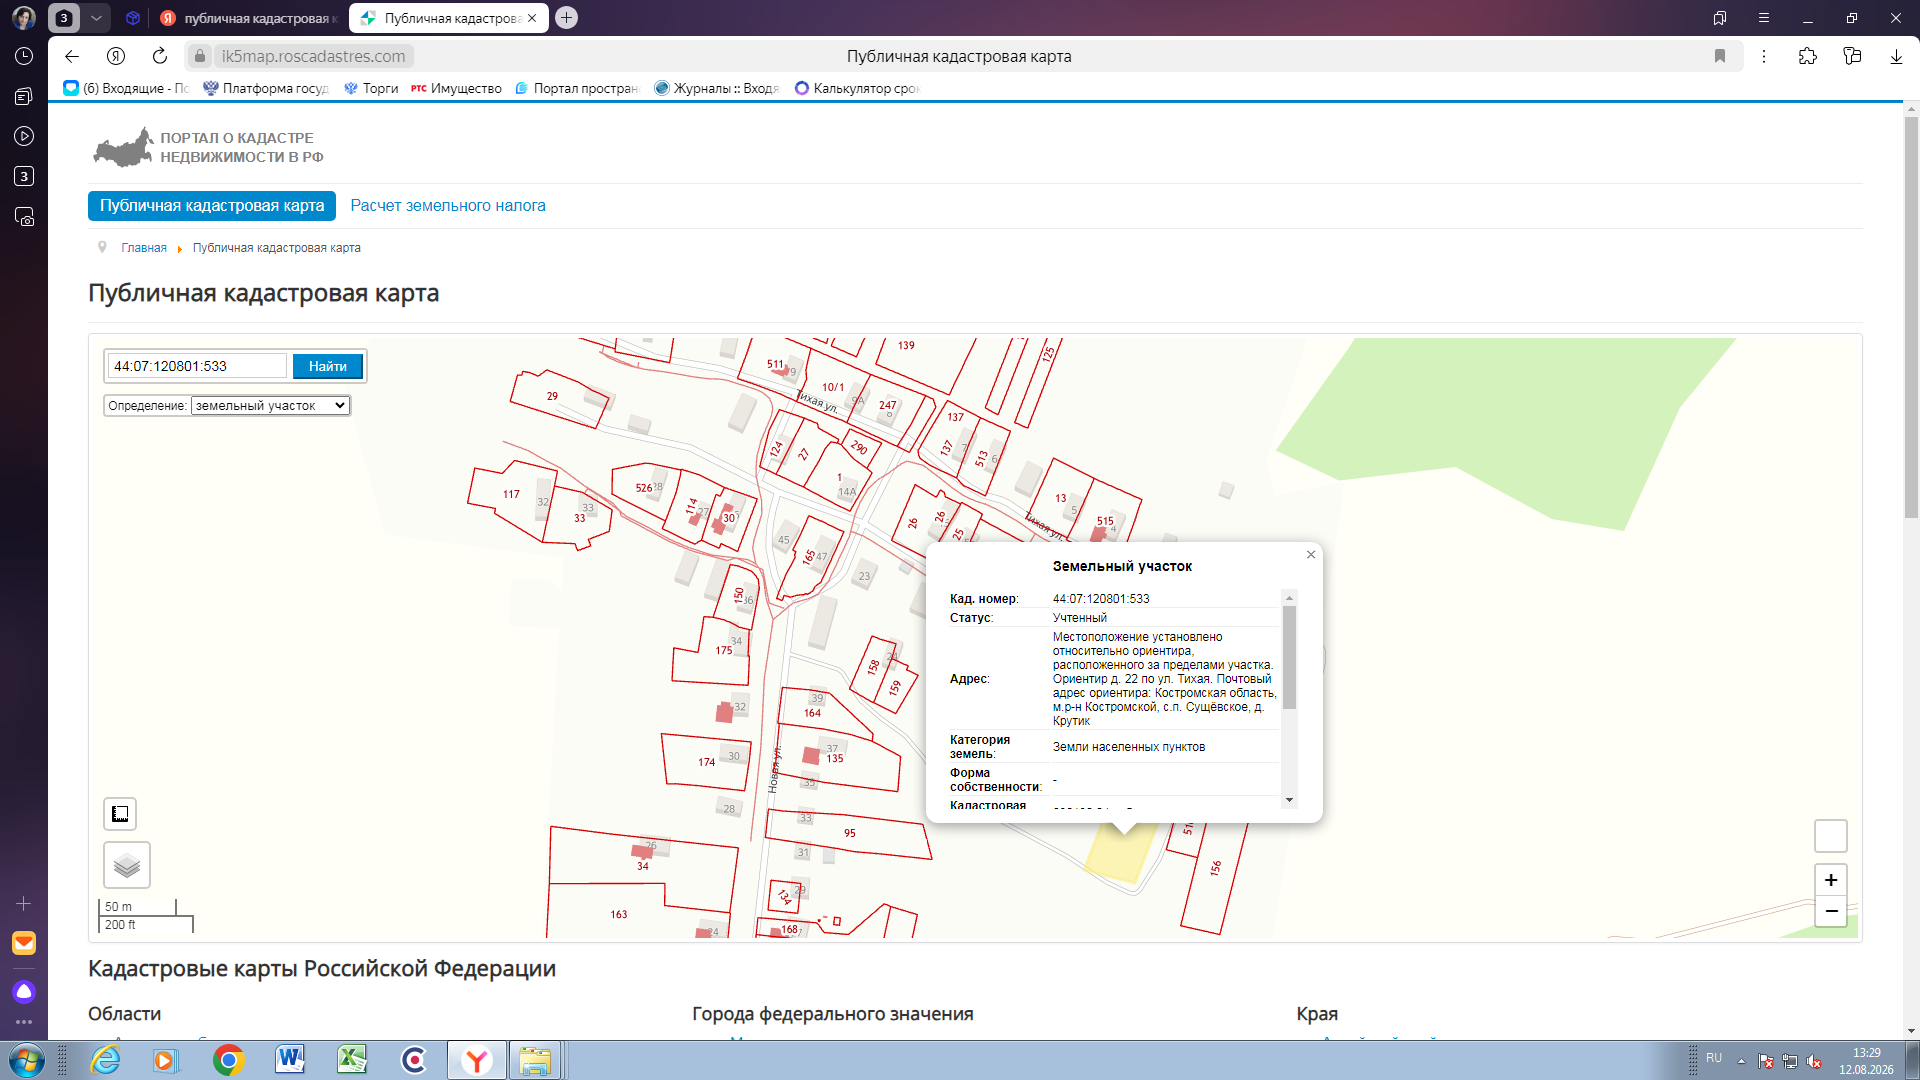The width and height of the screenshot is (1920, 1080).
Task: Open browser extensions puzzle icon
Action: pyautogui.click(x=1808, y=57)
